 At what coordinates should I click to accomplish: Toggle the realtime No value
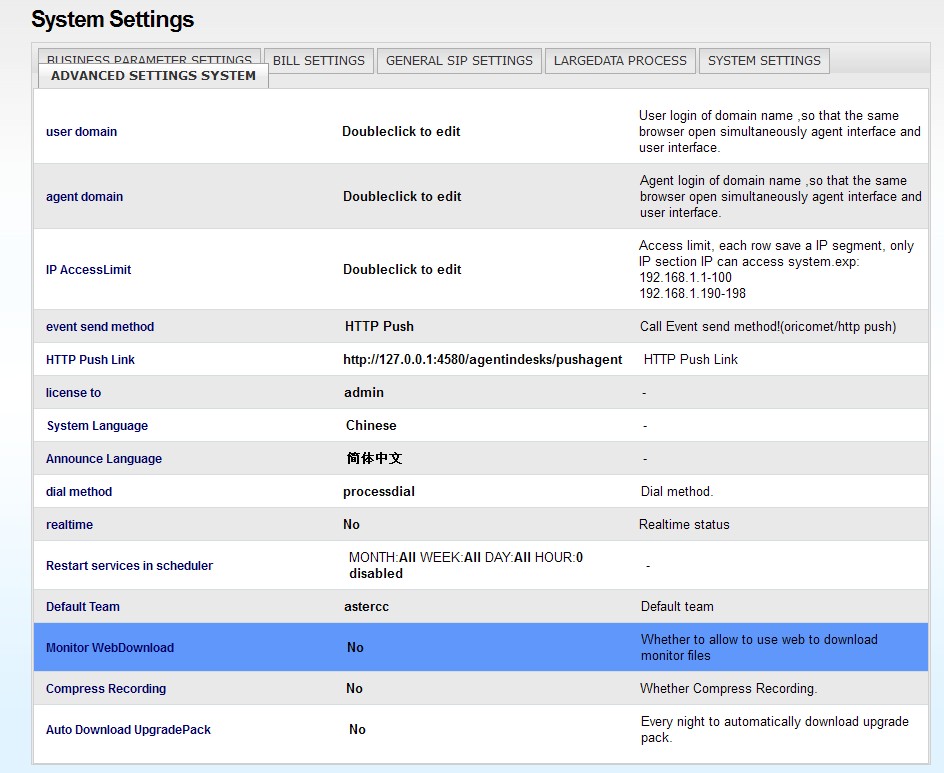[351, 525]
